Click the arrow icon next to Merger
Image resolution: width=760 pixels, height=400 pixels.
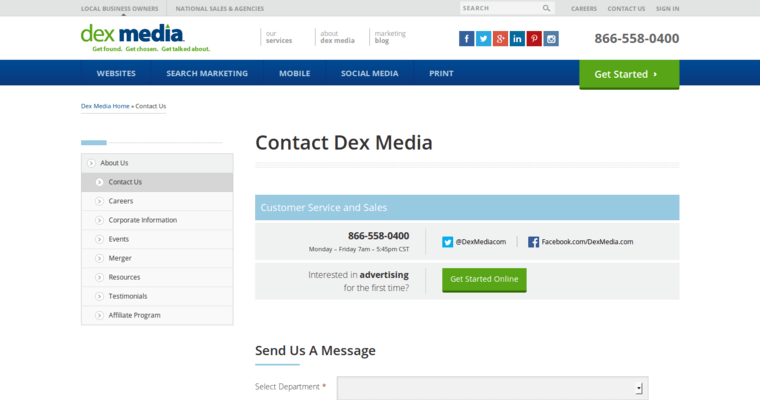click(x=99, y=258)
